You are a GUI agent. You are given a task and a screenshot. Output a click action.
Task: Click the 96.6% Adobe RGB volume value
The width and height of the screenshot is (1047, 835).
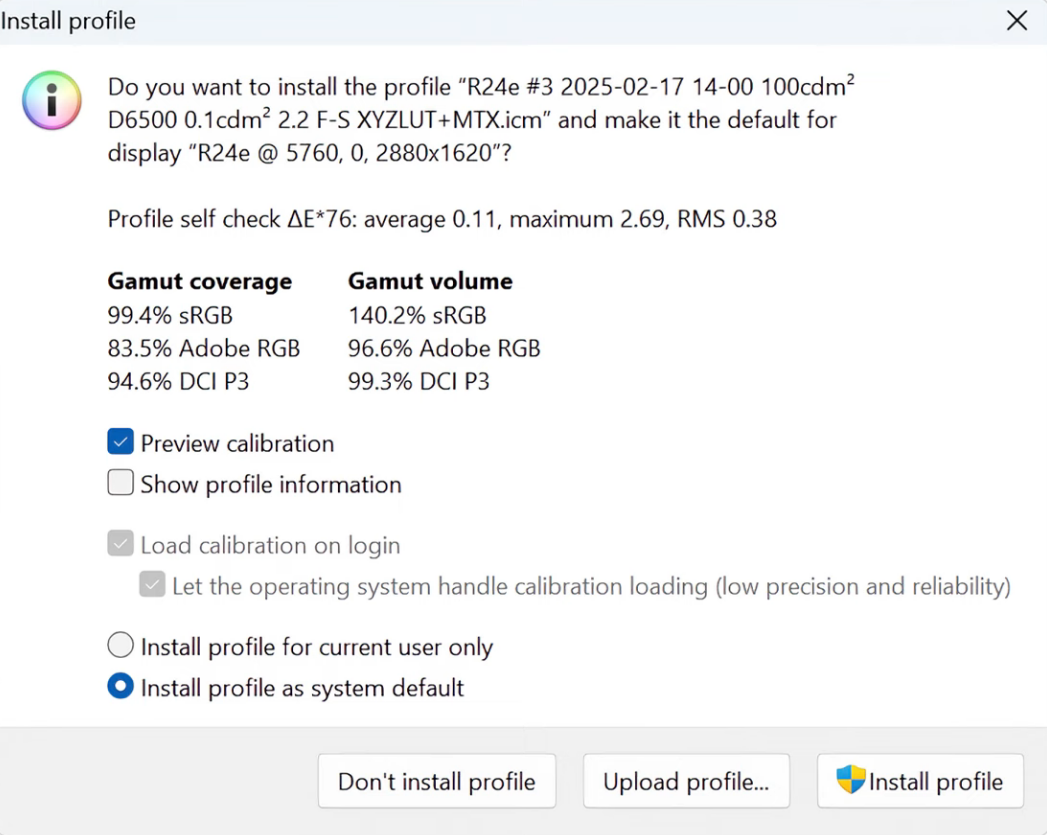pyautogui.click(x=444, y=349)
